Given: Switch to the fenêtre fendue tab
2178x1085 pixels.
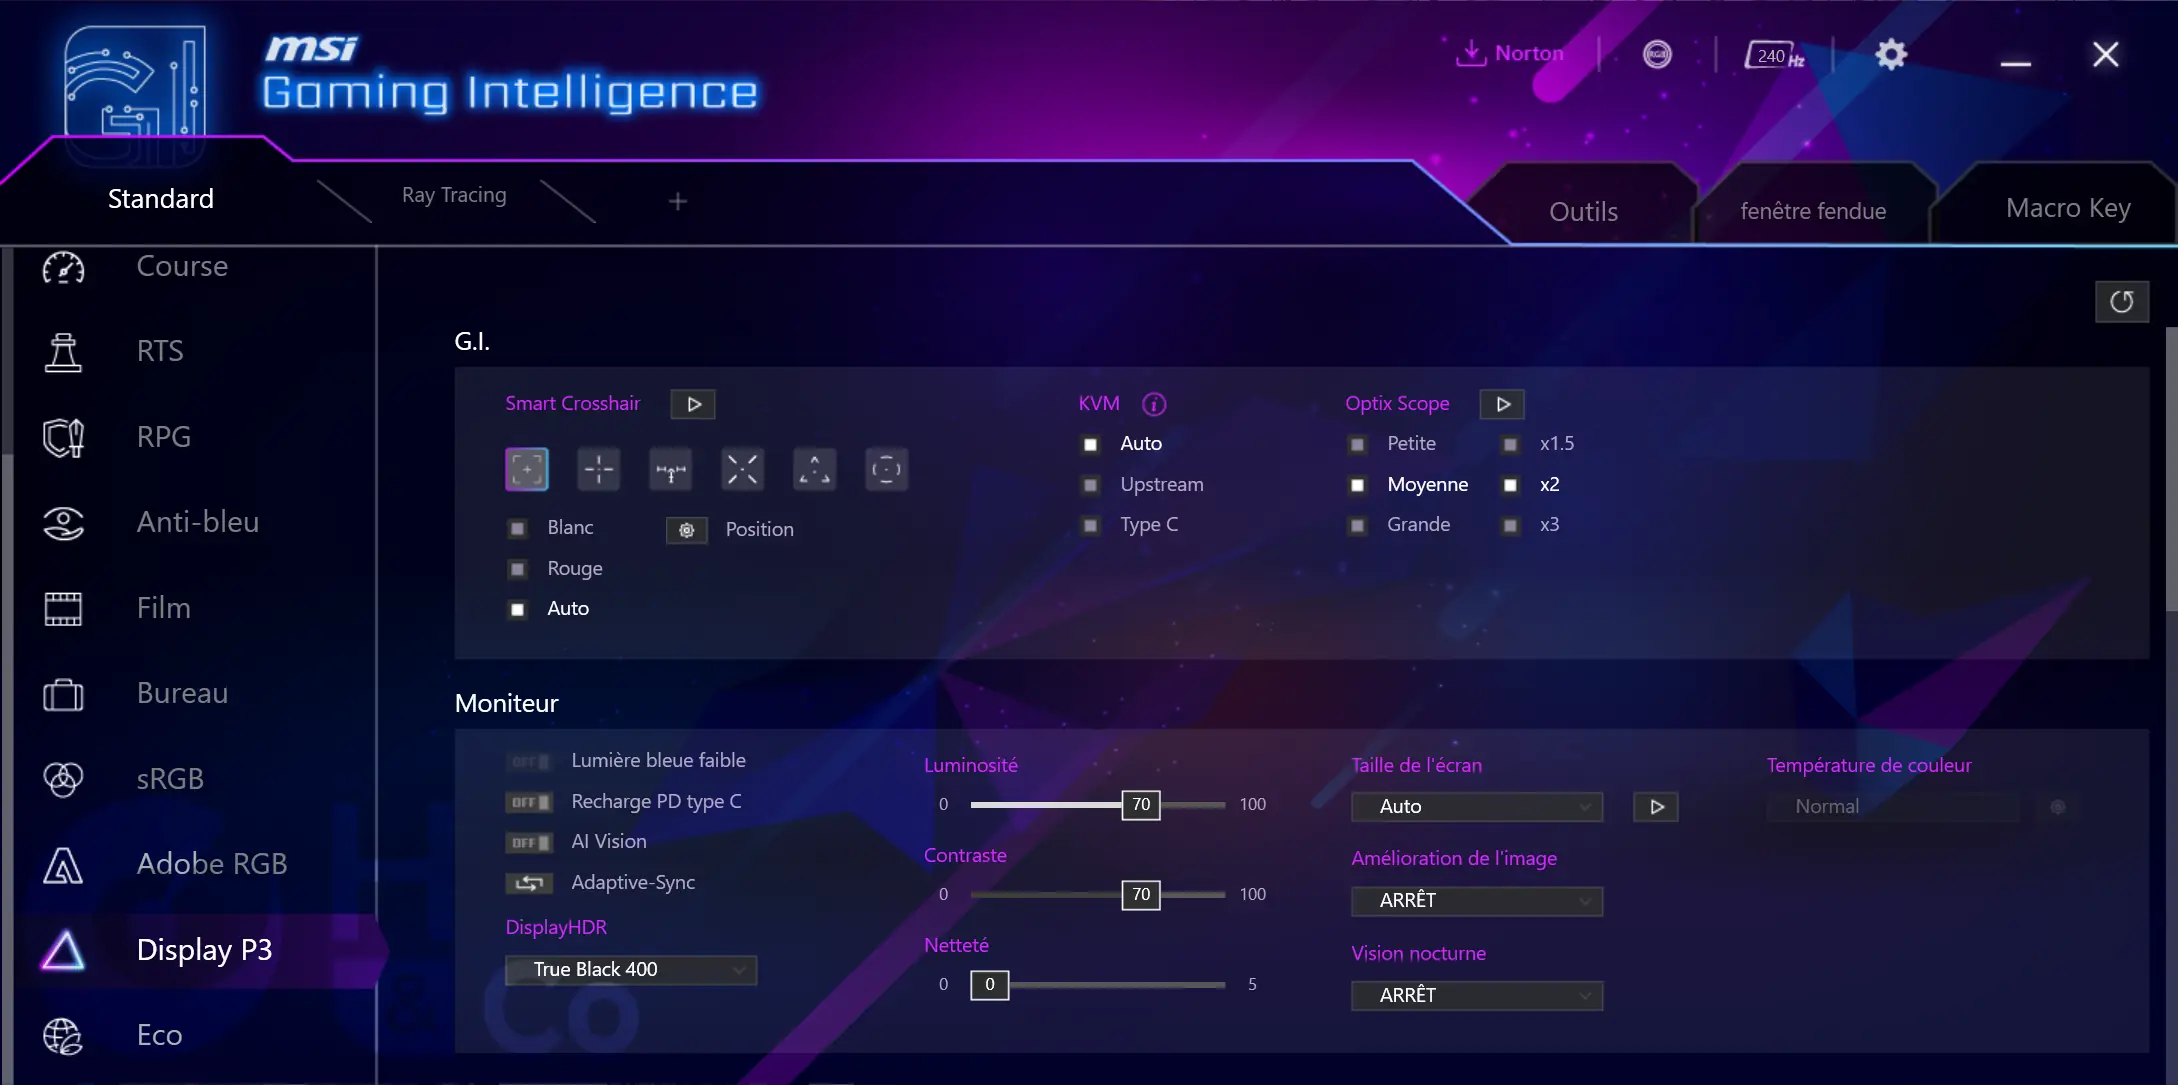Looking at the screenshot, I should click(1813, 210).
